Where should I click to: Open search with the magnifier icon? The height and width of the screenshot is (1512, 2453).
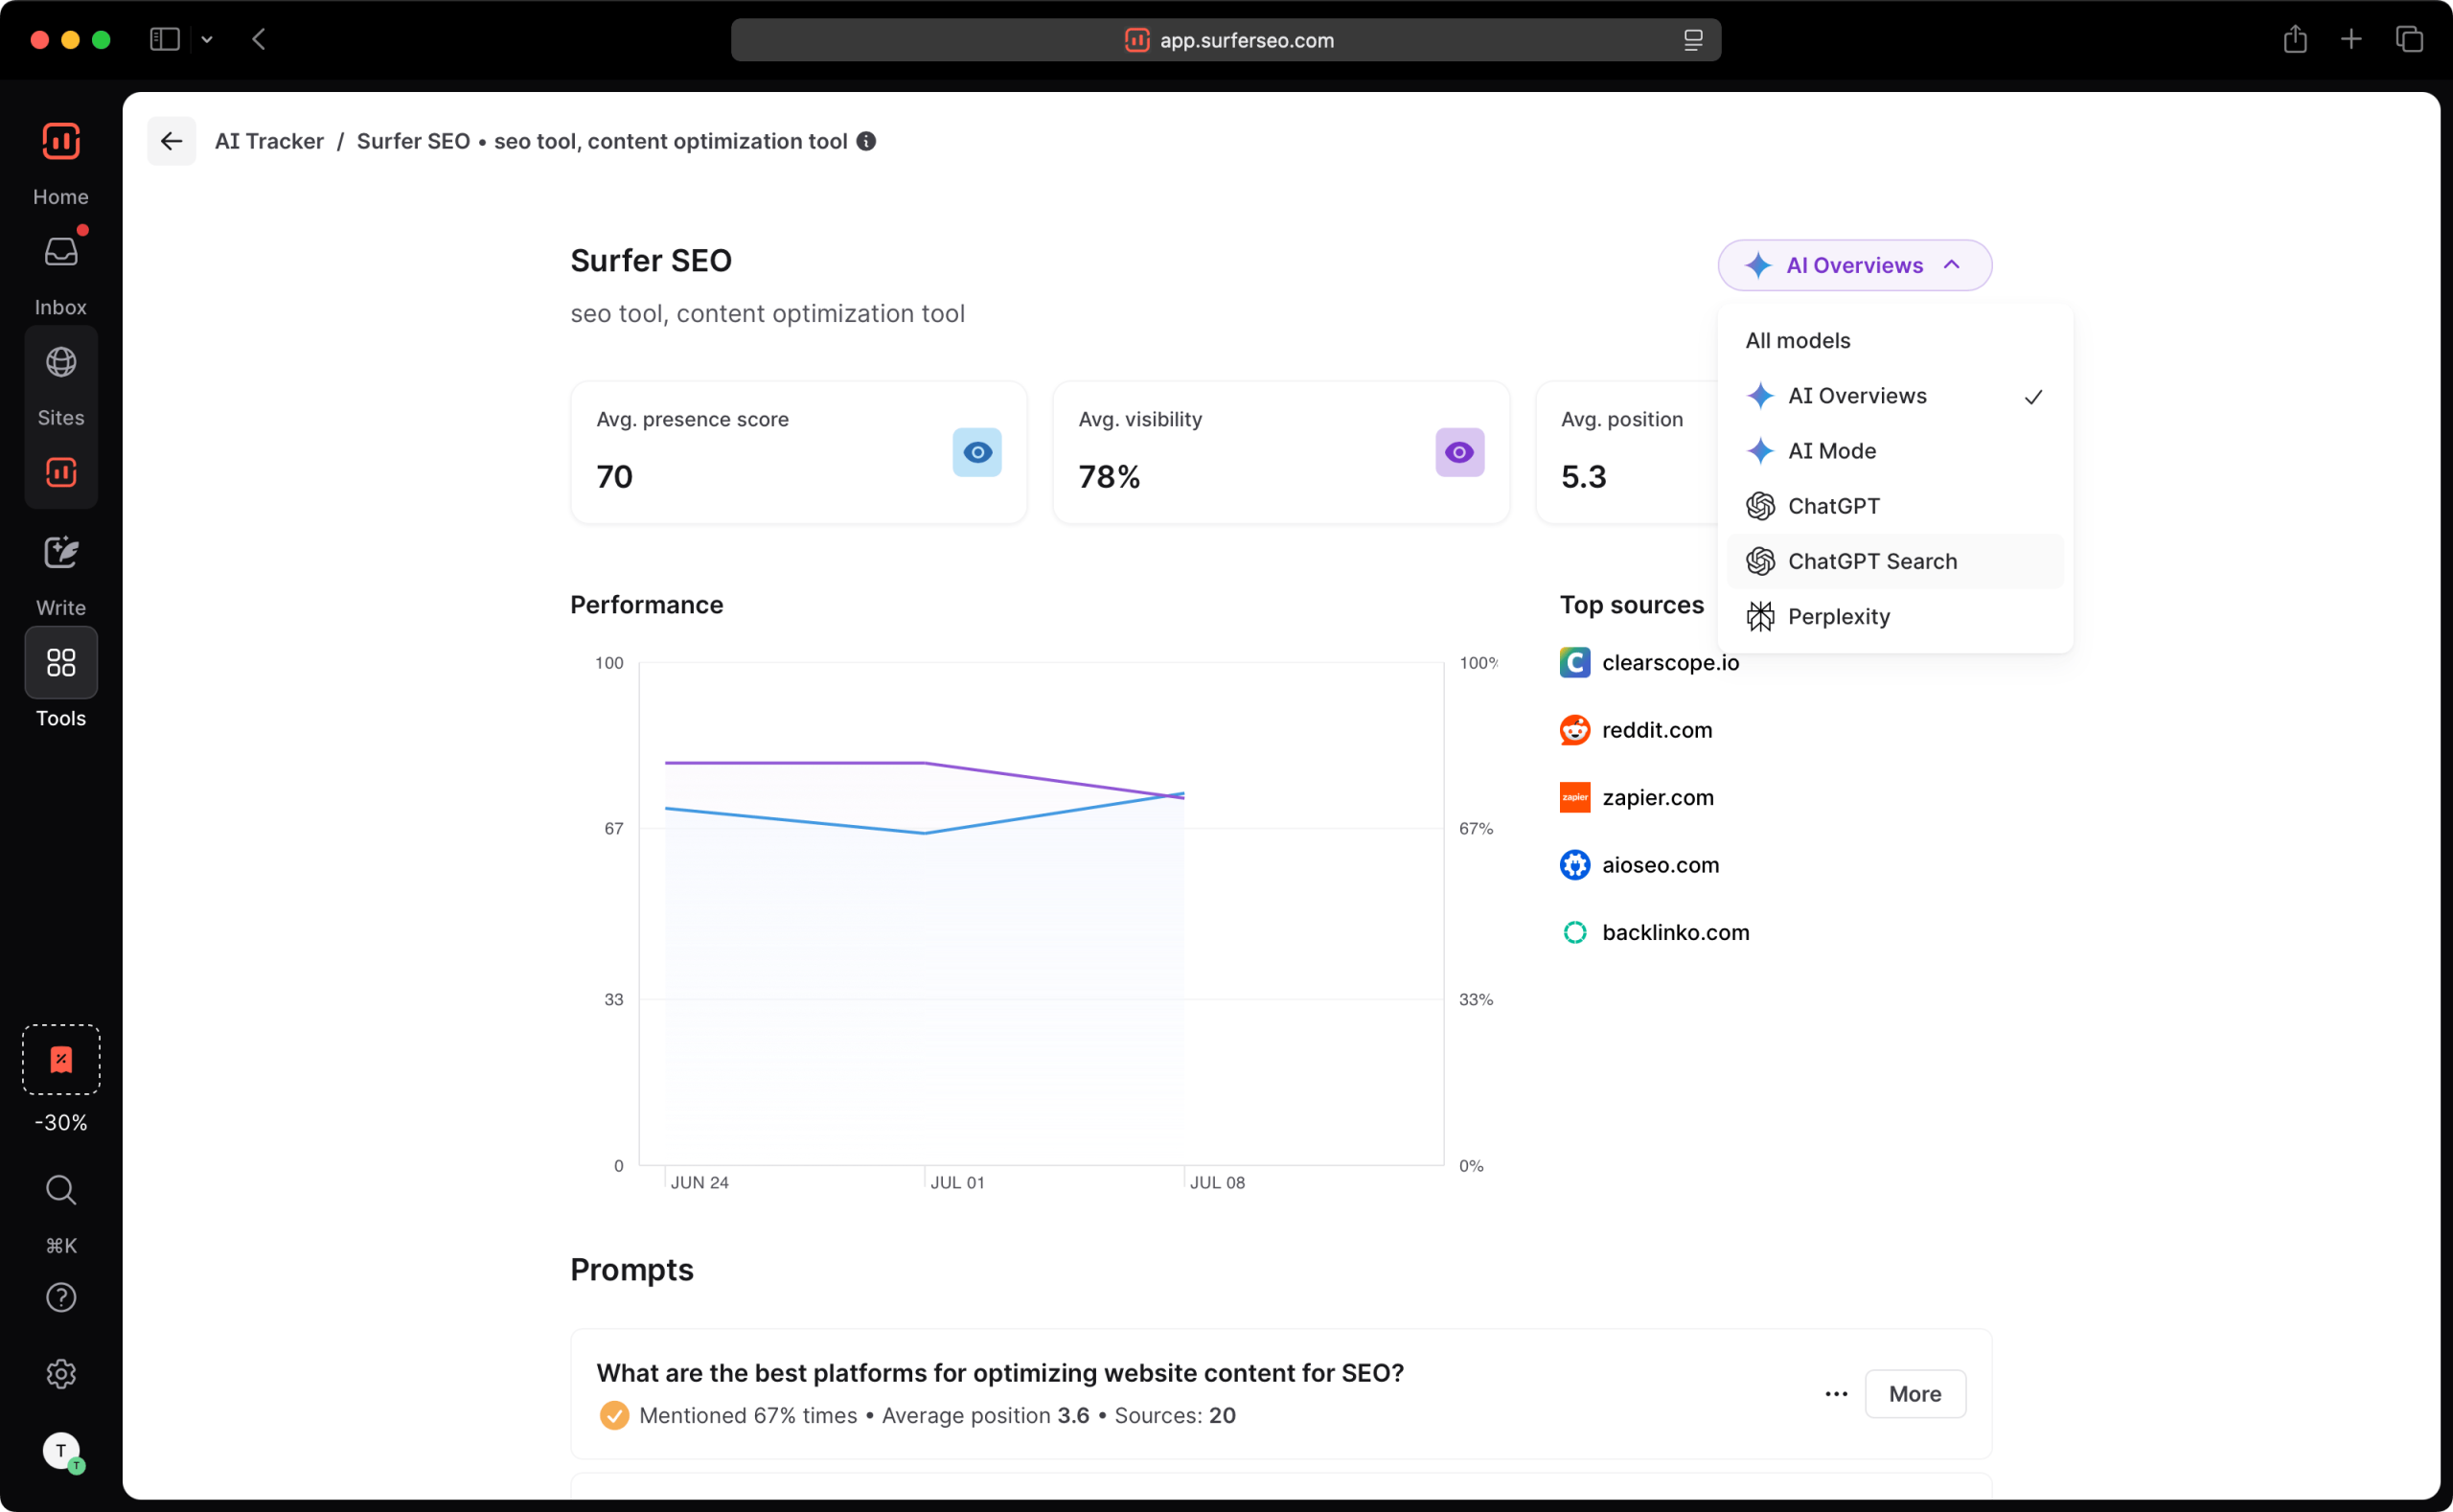(x=60, y=1190)
